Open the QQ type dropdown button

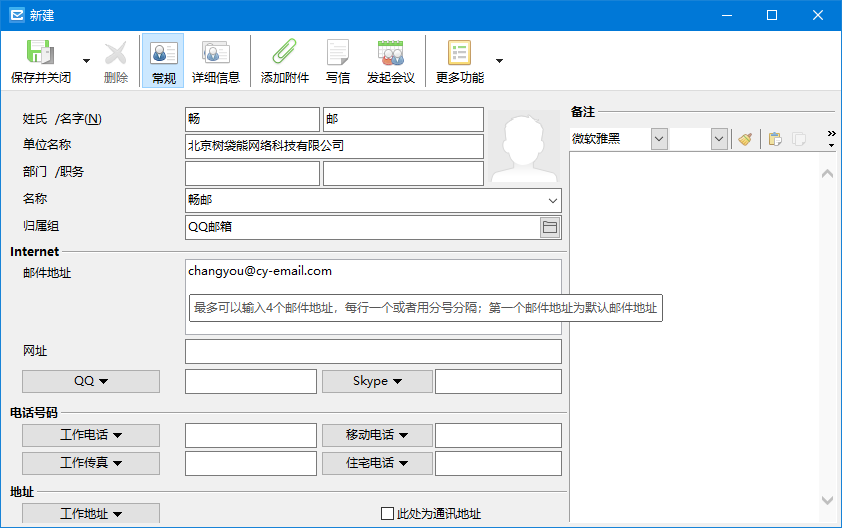point(91,381)
